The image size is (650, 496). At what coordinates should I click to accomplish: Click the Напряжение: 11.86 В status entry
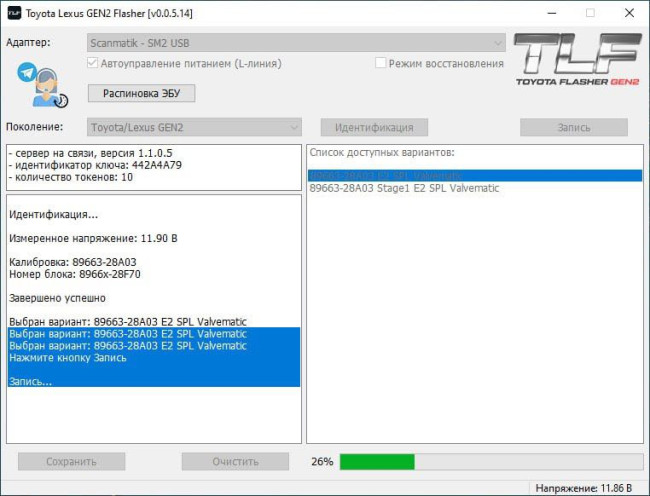pyautogui.click(x=584, y=488)
